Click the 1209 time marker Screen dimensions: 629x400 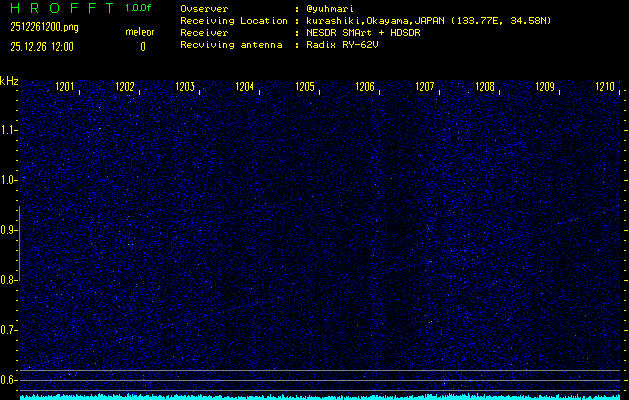click(545, 87)
